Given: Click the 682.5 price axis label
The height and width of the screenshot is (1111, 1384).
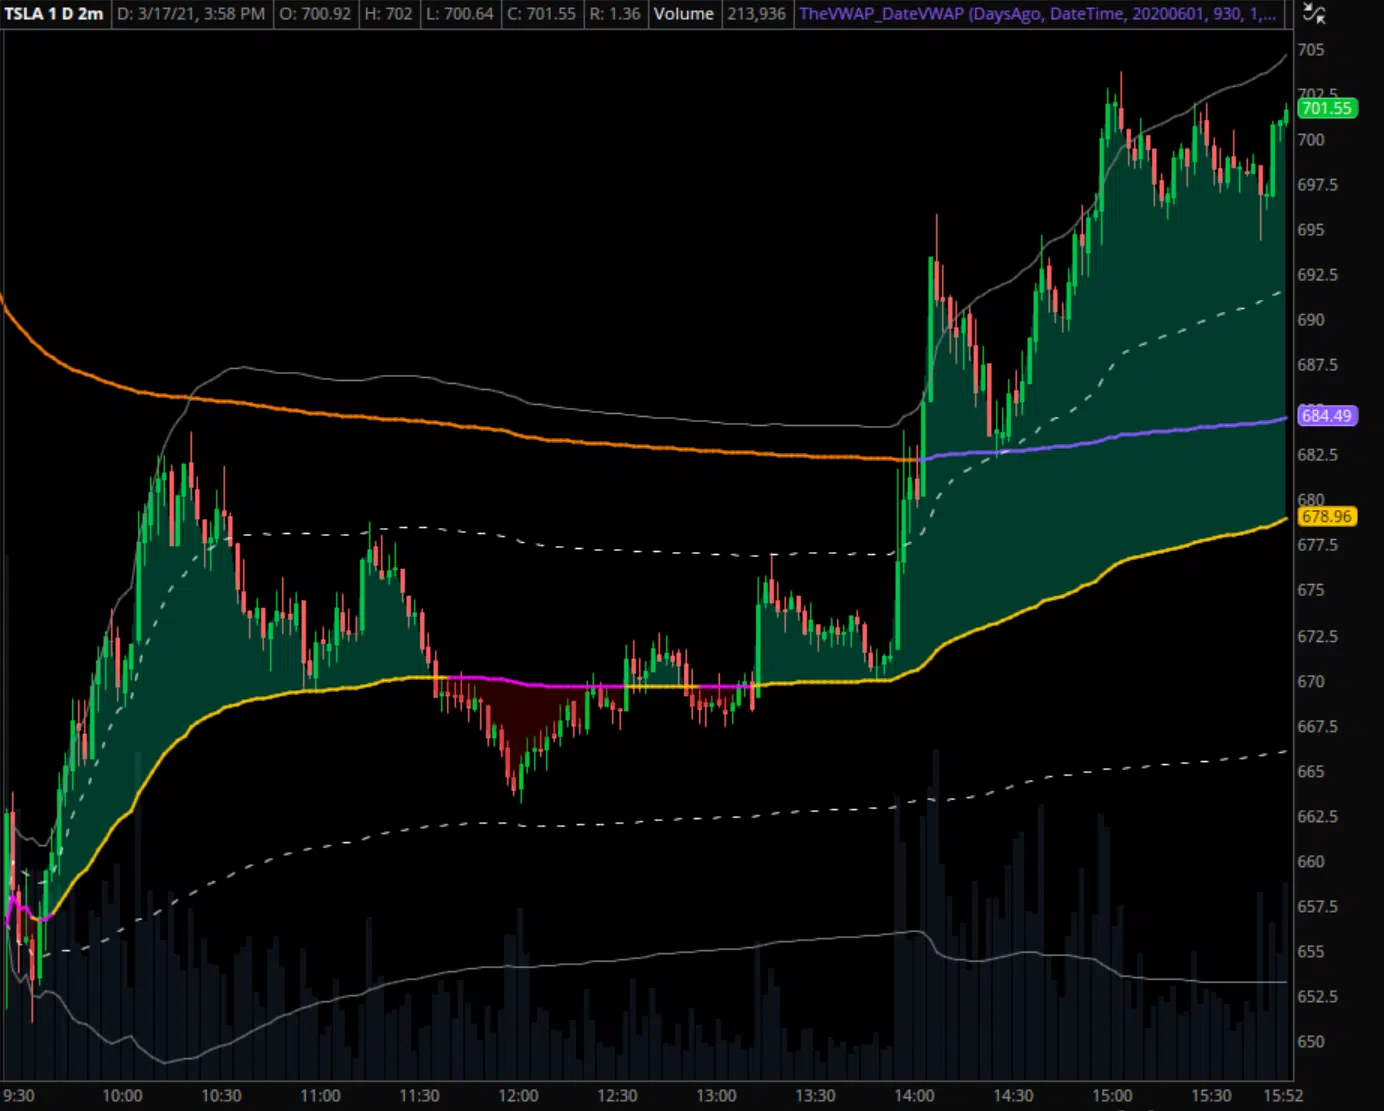Looking at the screenshot, I should pyautogui.click(x=1317, y=455).
